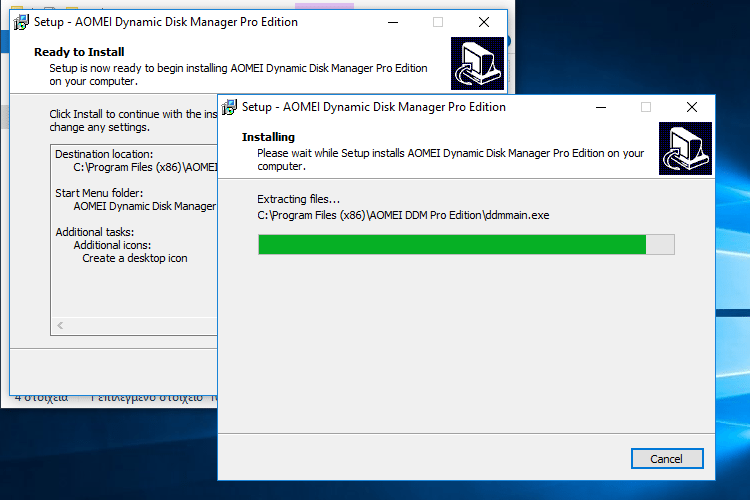Click the 'Installing' heading
Viewport: 750px width, 500px height.
tap(268, 137)
